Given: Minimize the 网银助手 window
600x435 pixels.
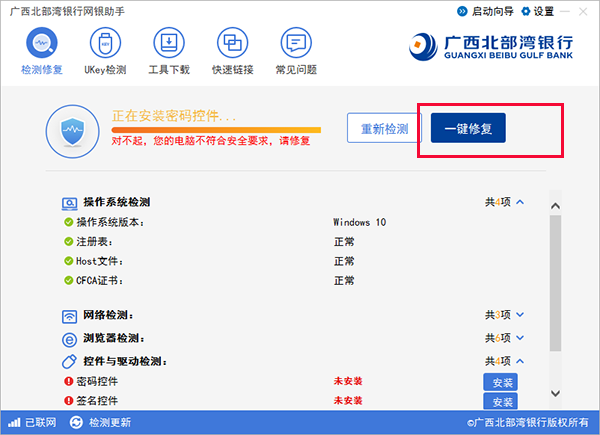Looking at the screenshot, I should pyautogui.click(x=565, y=12).
